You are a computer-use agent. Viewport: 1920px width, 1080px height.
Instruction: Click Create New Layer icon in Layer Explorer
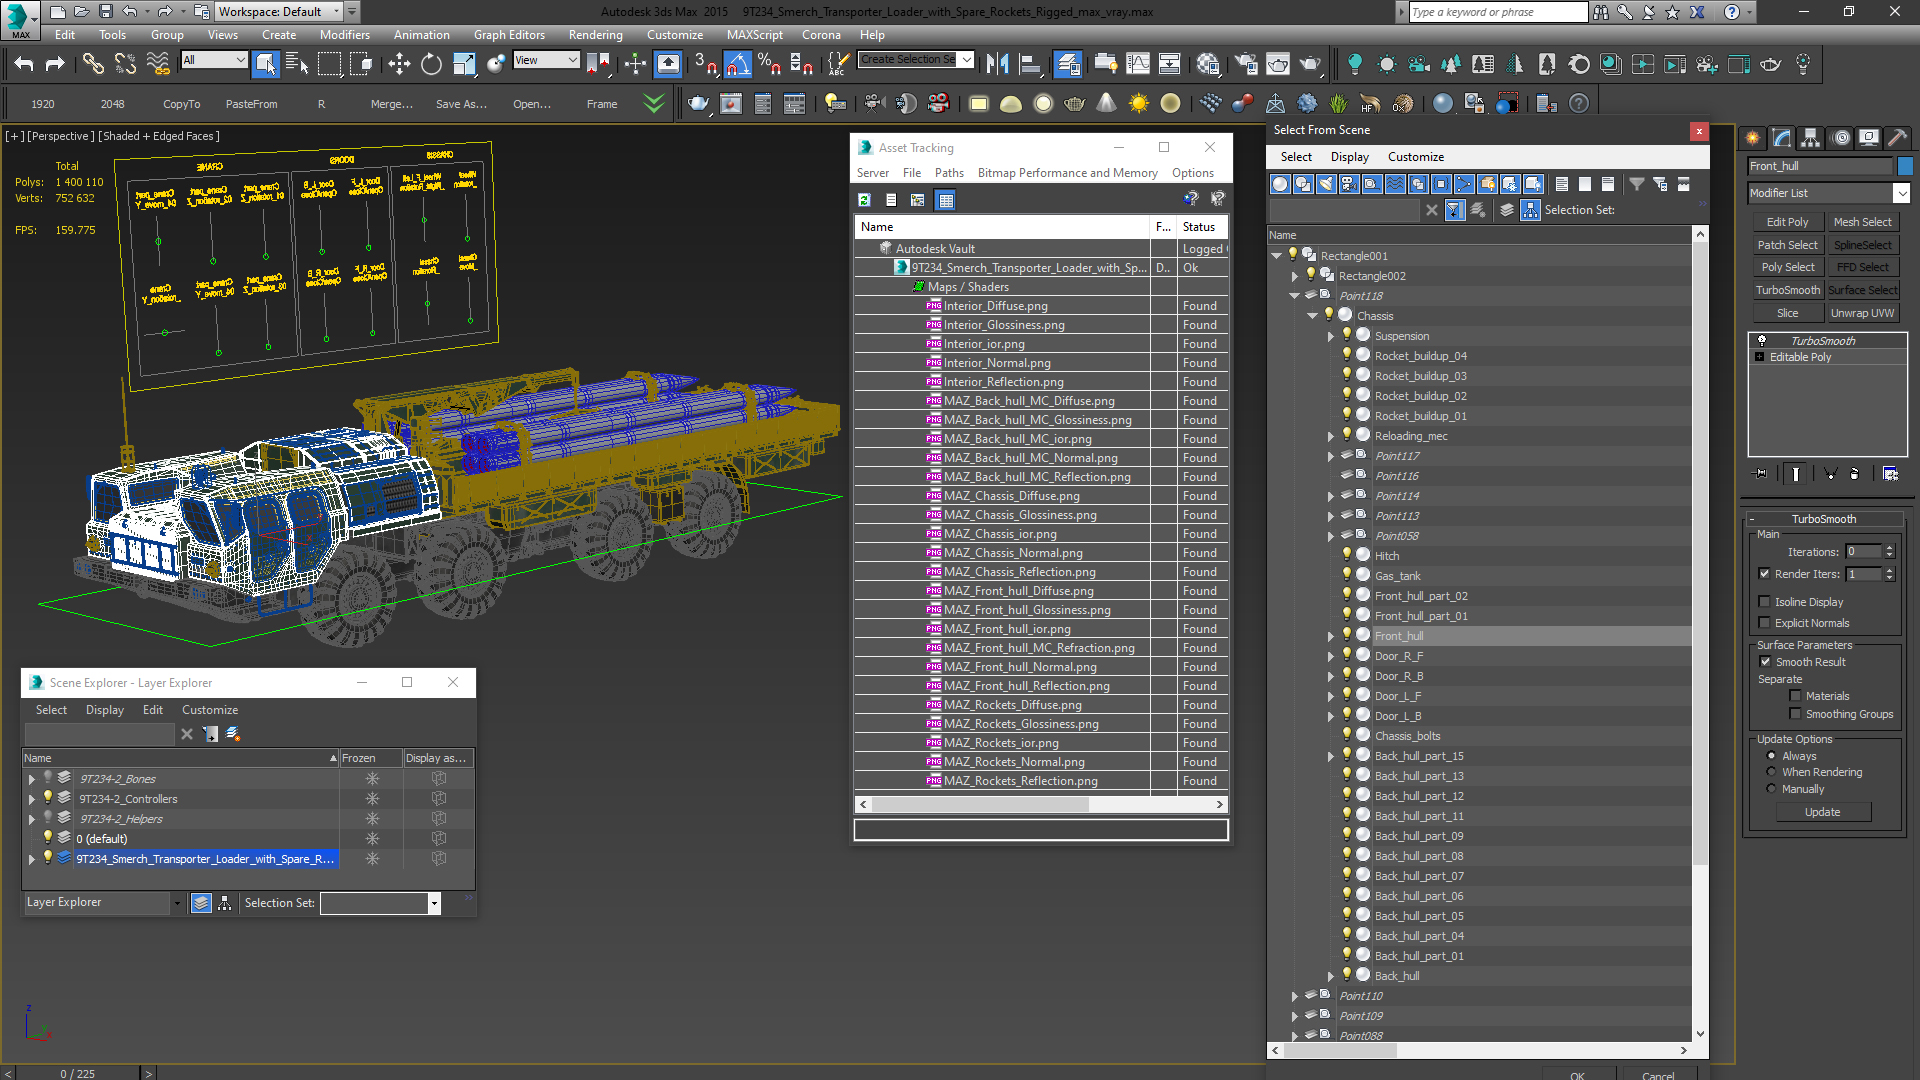point(233,734)
